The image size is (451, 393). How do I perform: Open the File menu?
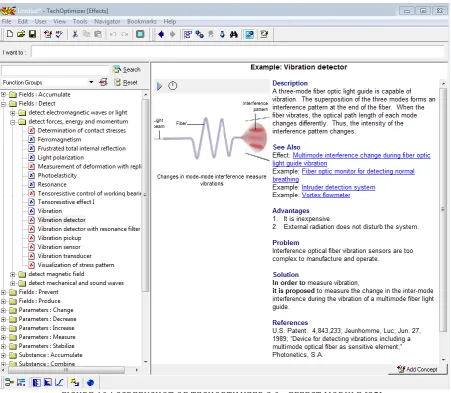point(6,21)
